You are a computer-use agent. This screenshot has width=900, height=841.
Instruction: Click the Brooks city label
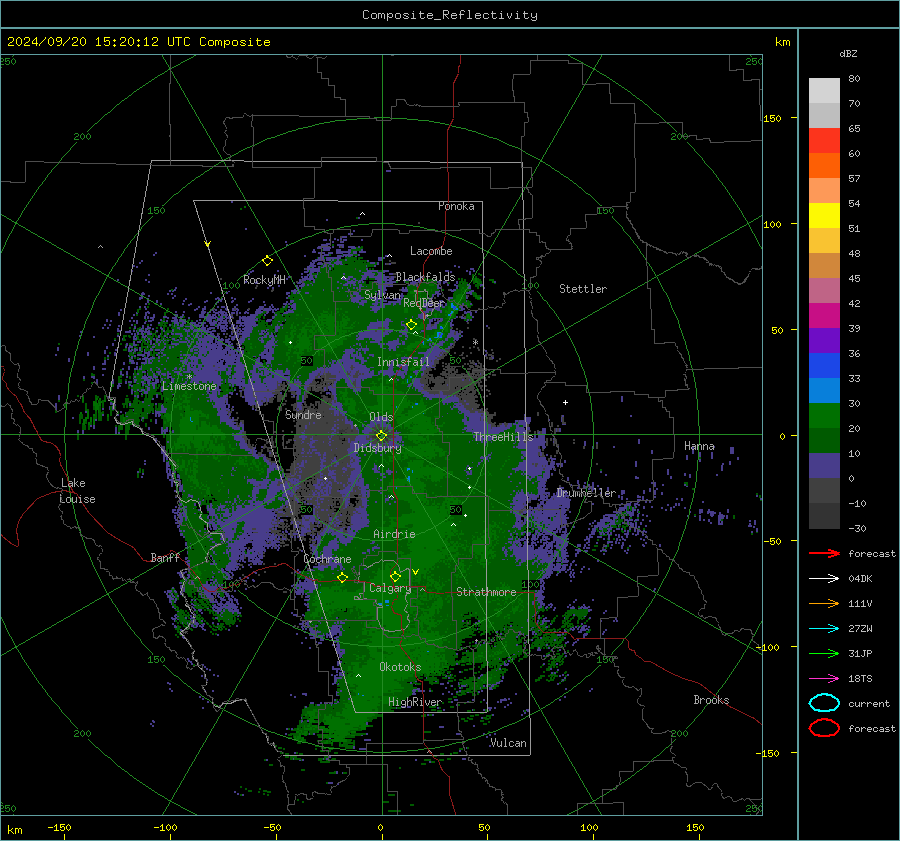(x=711, y=700)
